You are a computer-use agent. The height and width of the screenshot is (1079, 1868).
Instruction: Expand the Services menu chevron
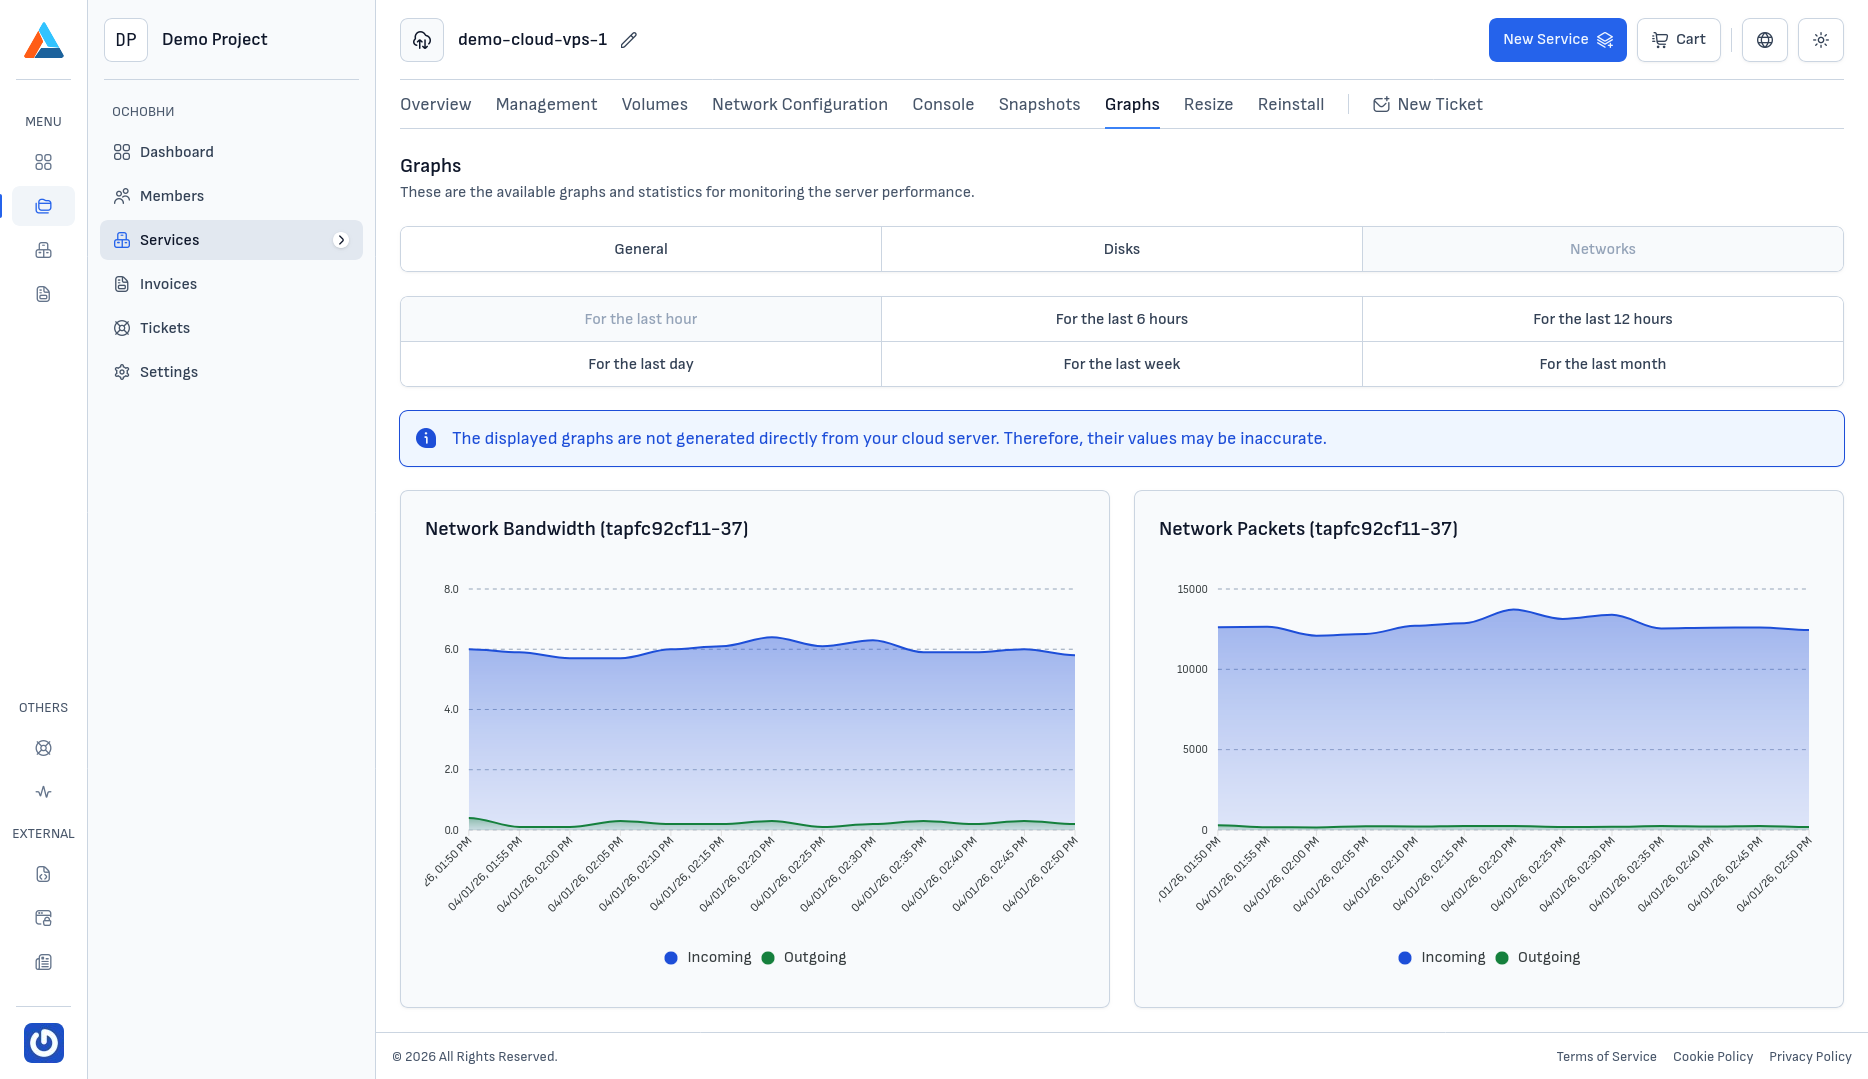click(341, 240)
